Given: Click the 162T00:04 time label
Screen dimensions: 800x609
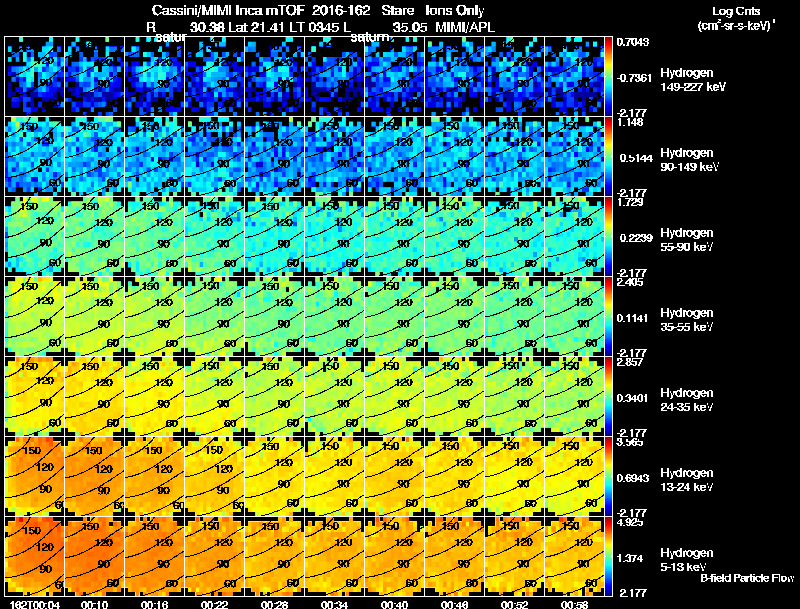Looking at the screenshot, I should click(x=34, y=604).
